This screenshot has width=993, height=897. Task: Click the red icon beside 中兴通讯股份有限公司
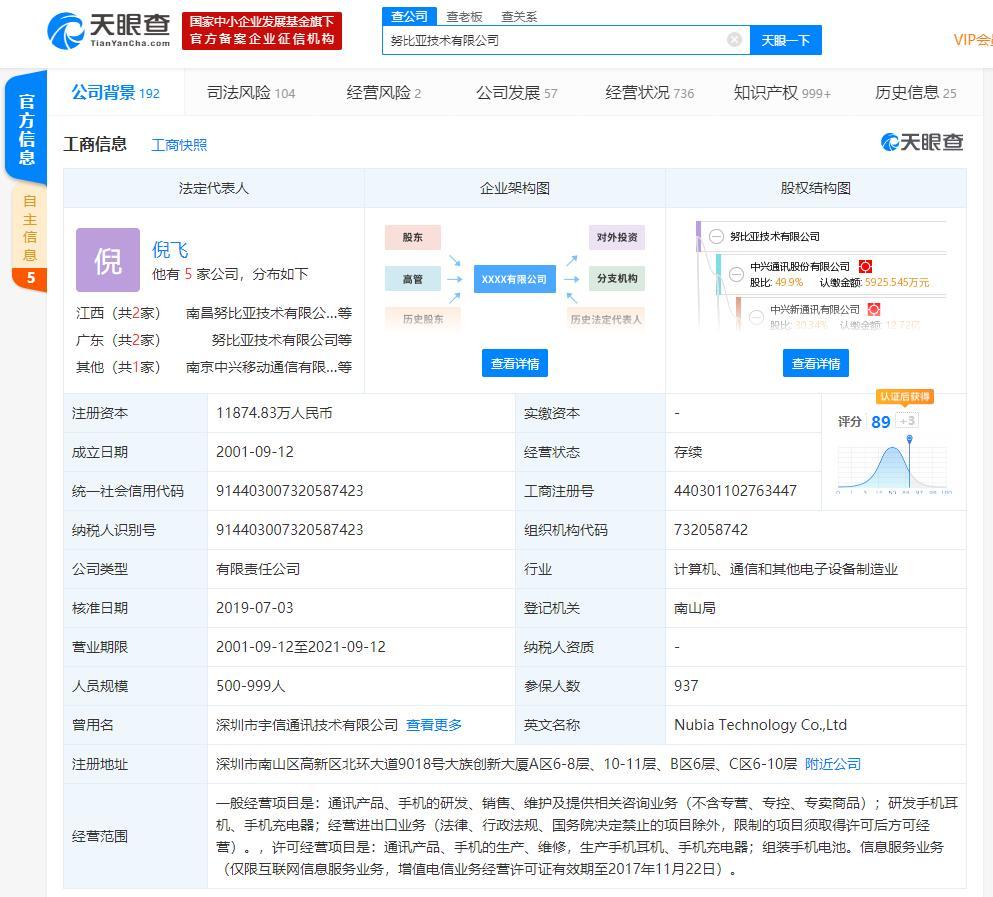865,266
